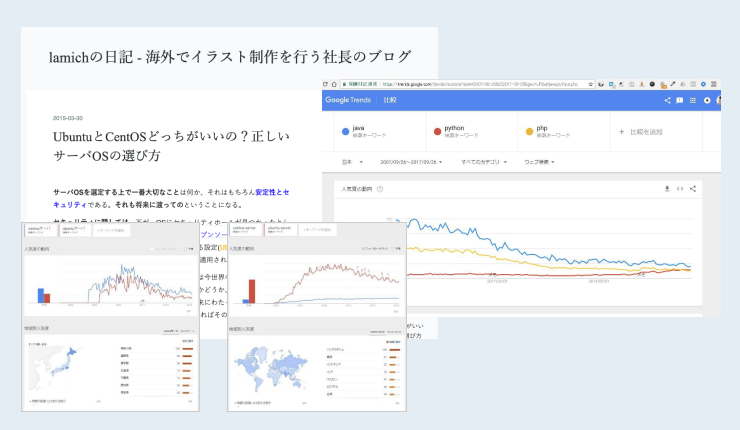Open the help icon beside 人気度の動向
Image resolution: width=740 pixels, height=430 pixels.
click(380, 189)
